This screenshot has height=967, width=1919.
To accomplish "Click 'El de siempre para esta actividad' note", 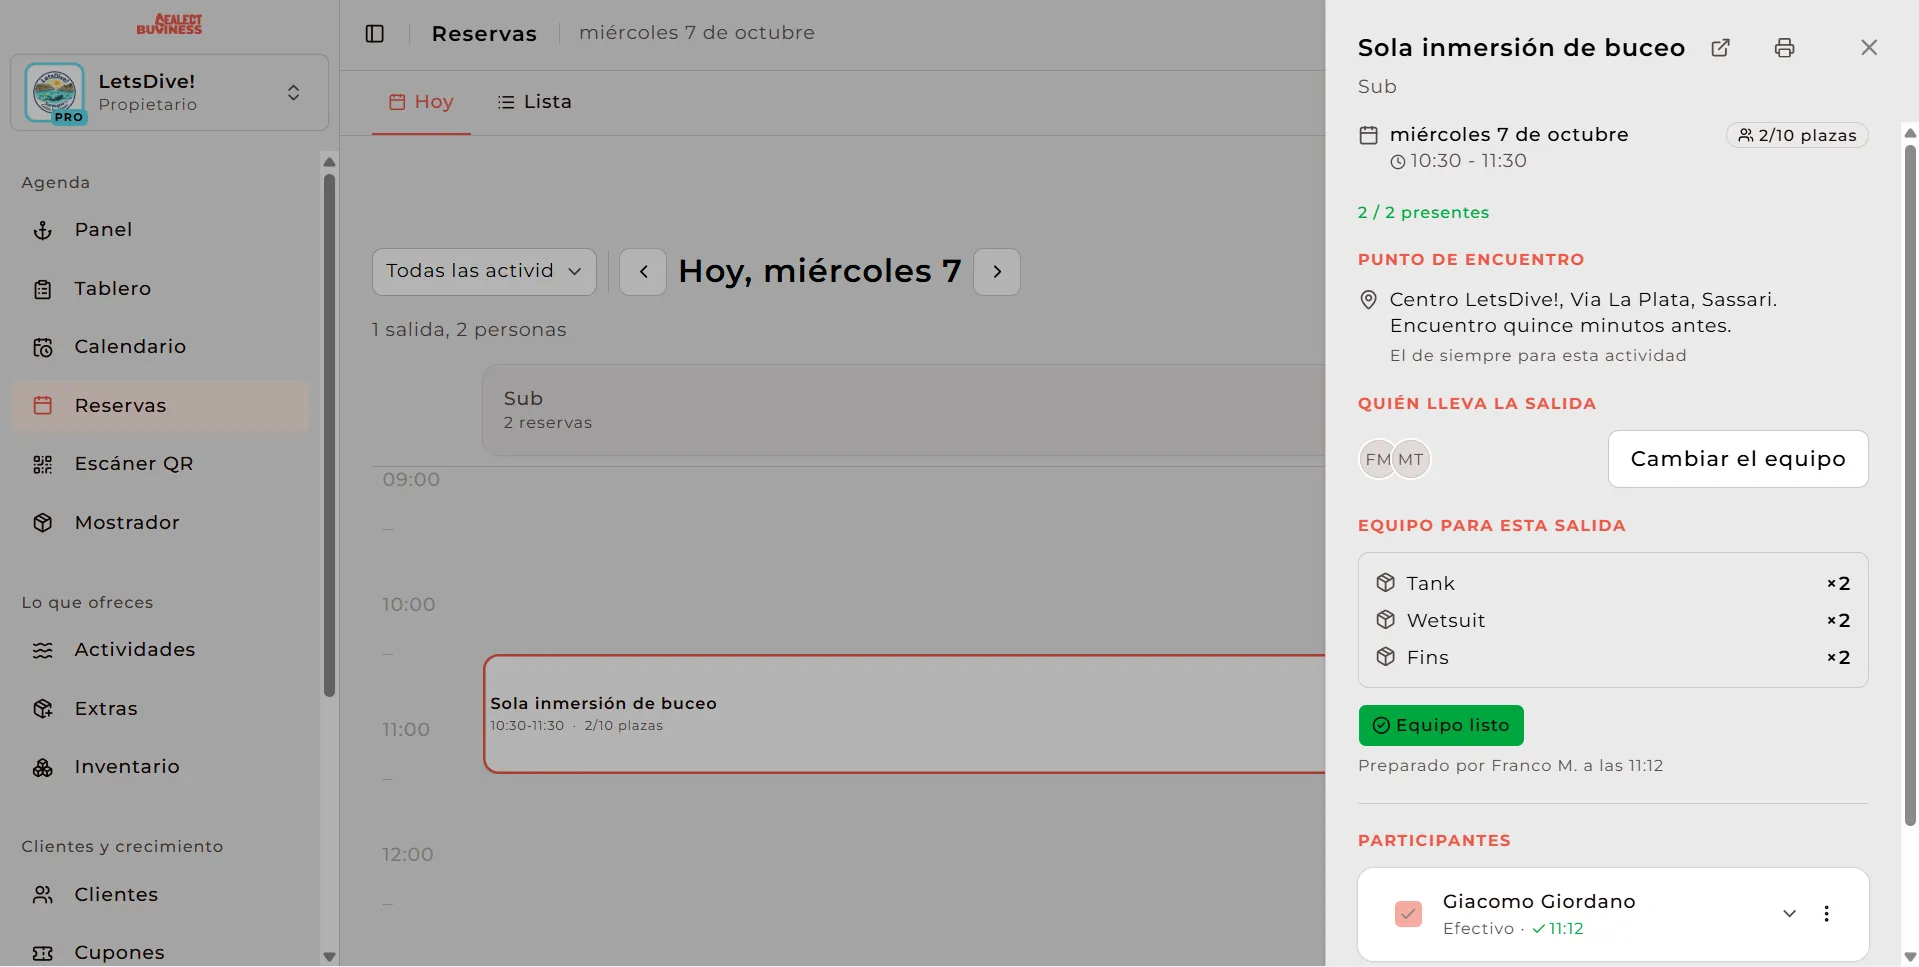I will (x=1538, y=356).
